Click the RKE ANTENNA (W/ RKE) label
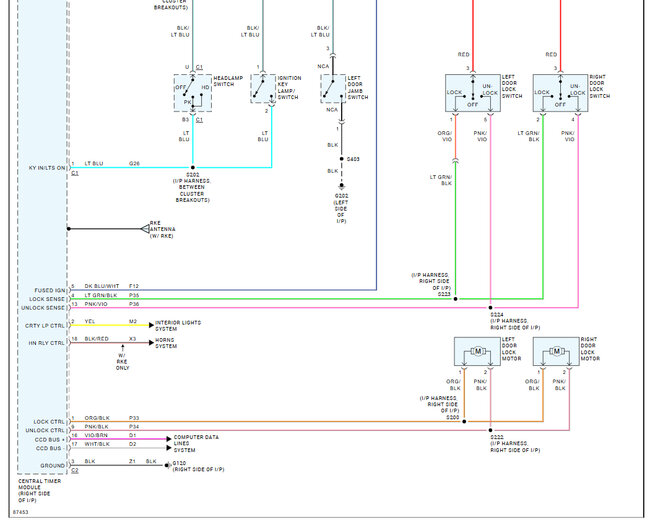Screen dimensions: 650x522 click(x=162, y=229)
